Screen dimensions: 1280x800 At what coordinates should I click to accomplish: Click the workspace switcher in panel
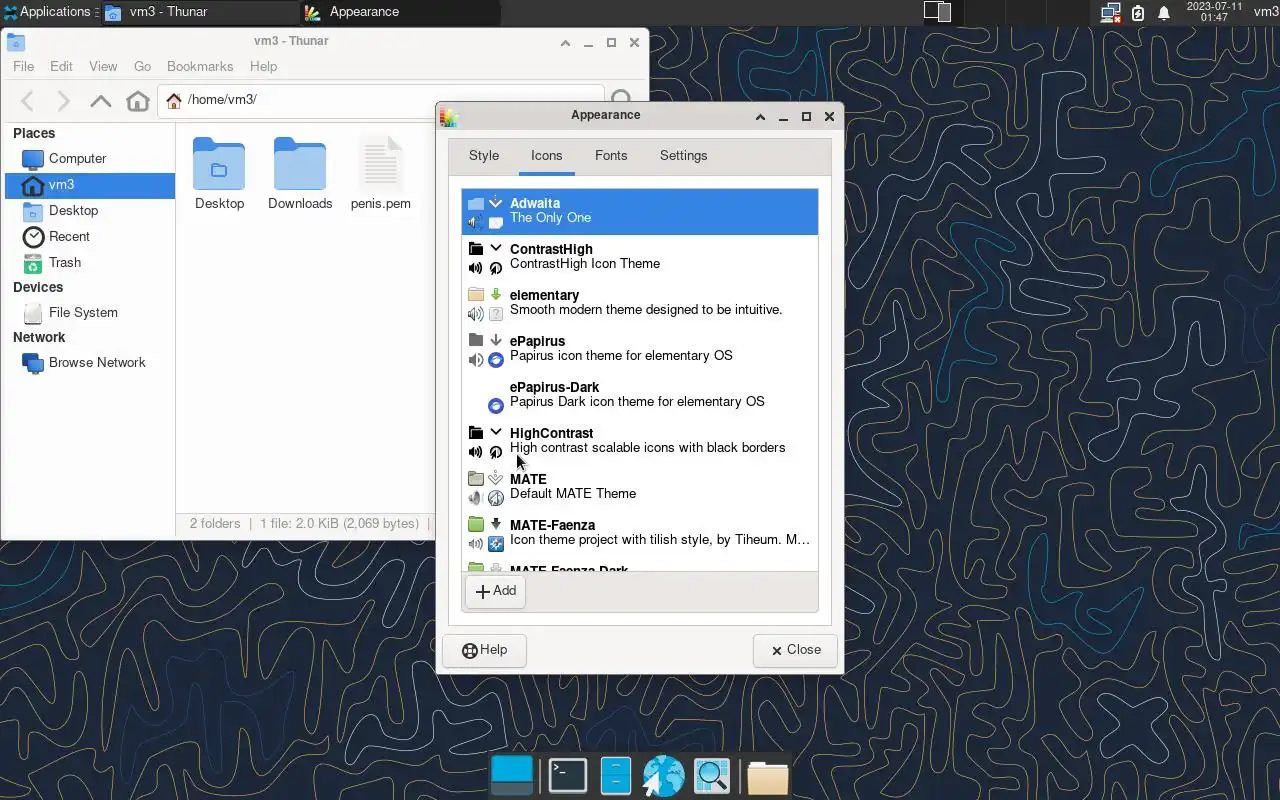click(x=937, y=12)
